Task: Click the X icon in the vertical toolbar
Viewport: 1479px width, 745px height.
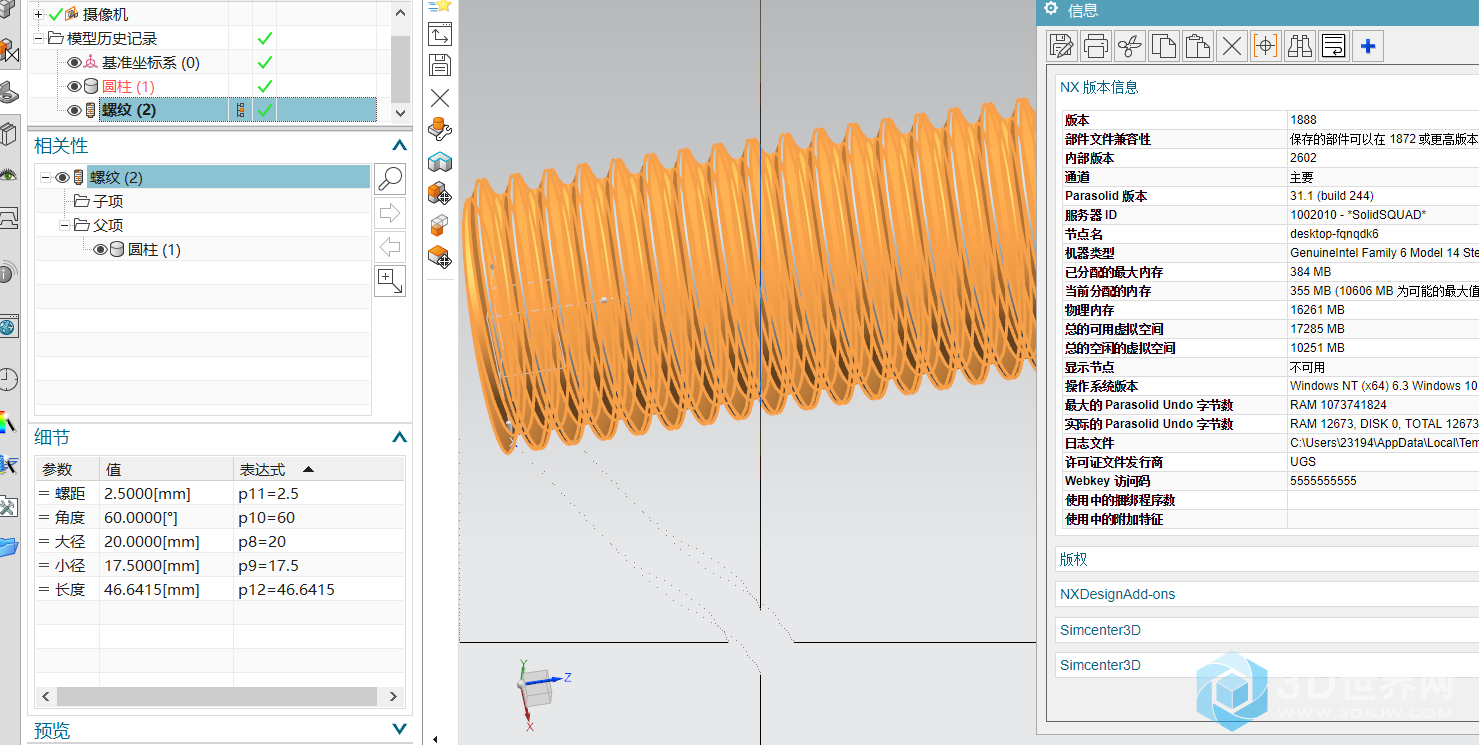Action: (x=440, y=98)
